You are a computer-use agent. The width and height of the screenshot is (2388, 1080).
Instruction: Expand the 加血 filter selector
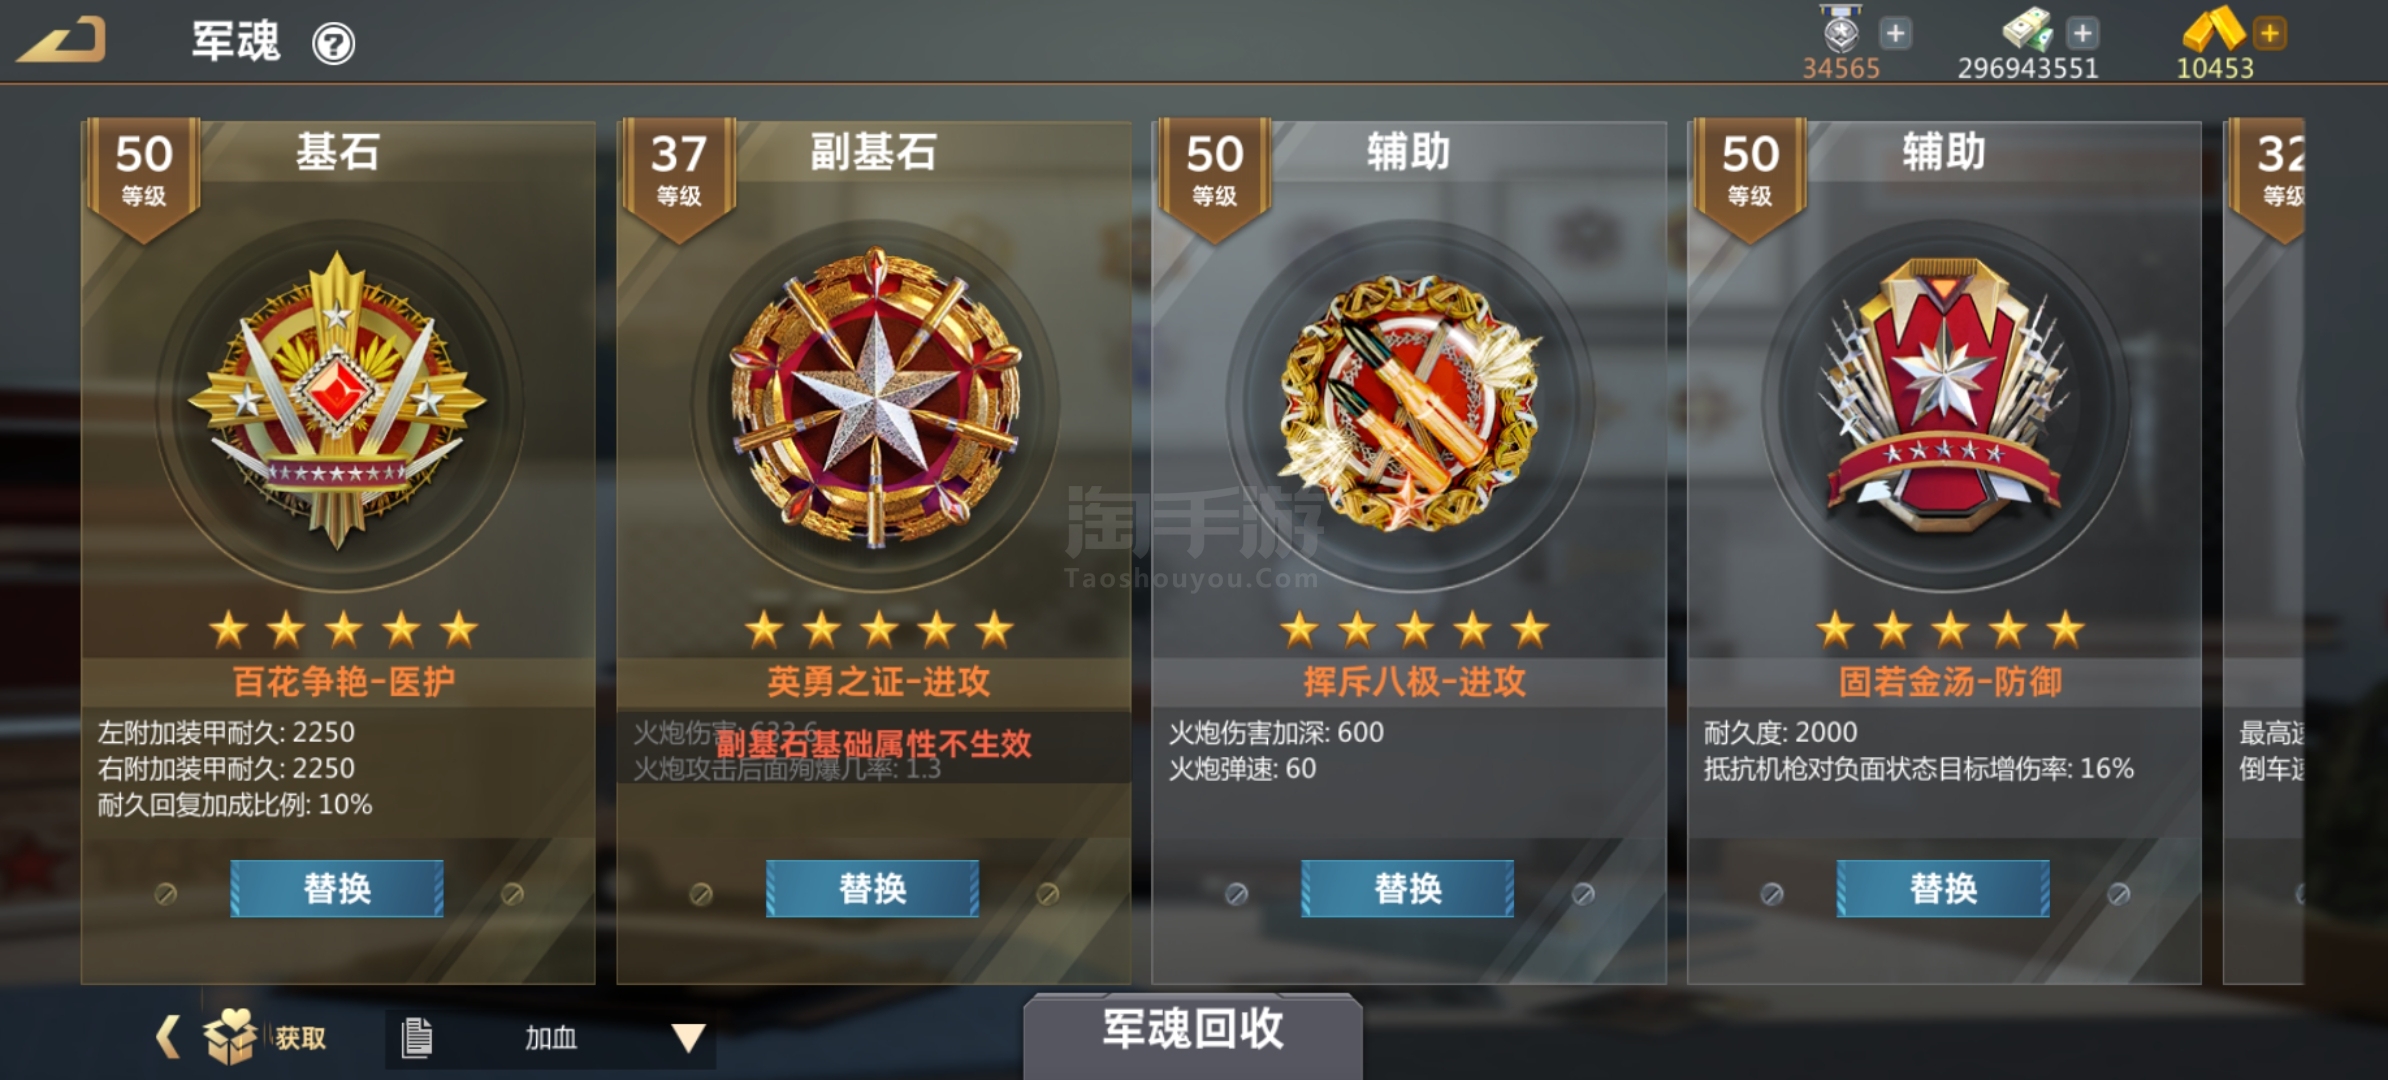(550, 1038)
